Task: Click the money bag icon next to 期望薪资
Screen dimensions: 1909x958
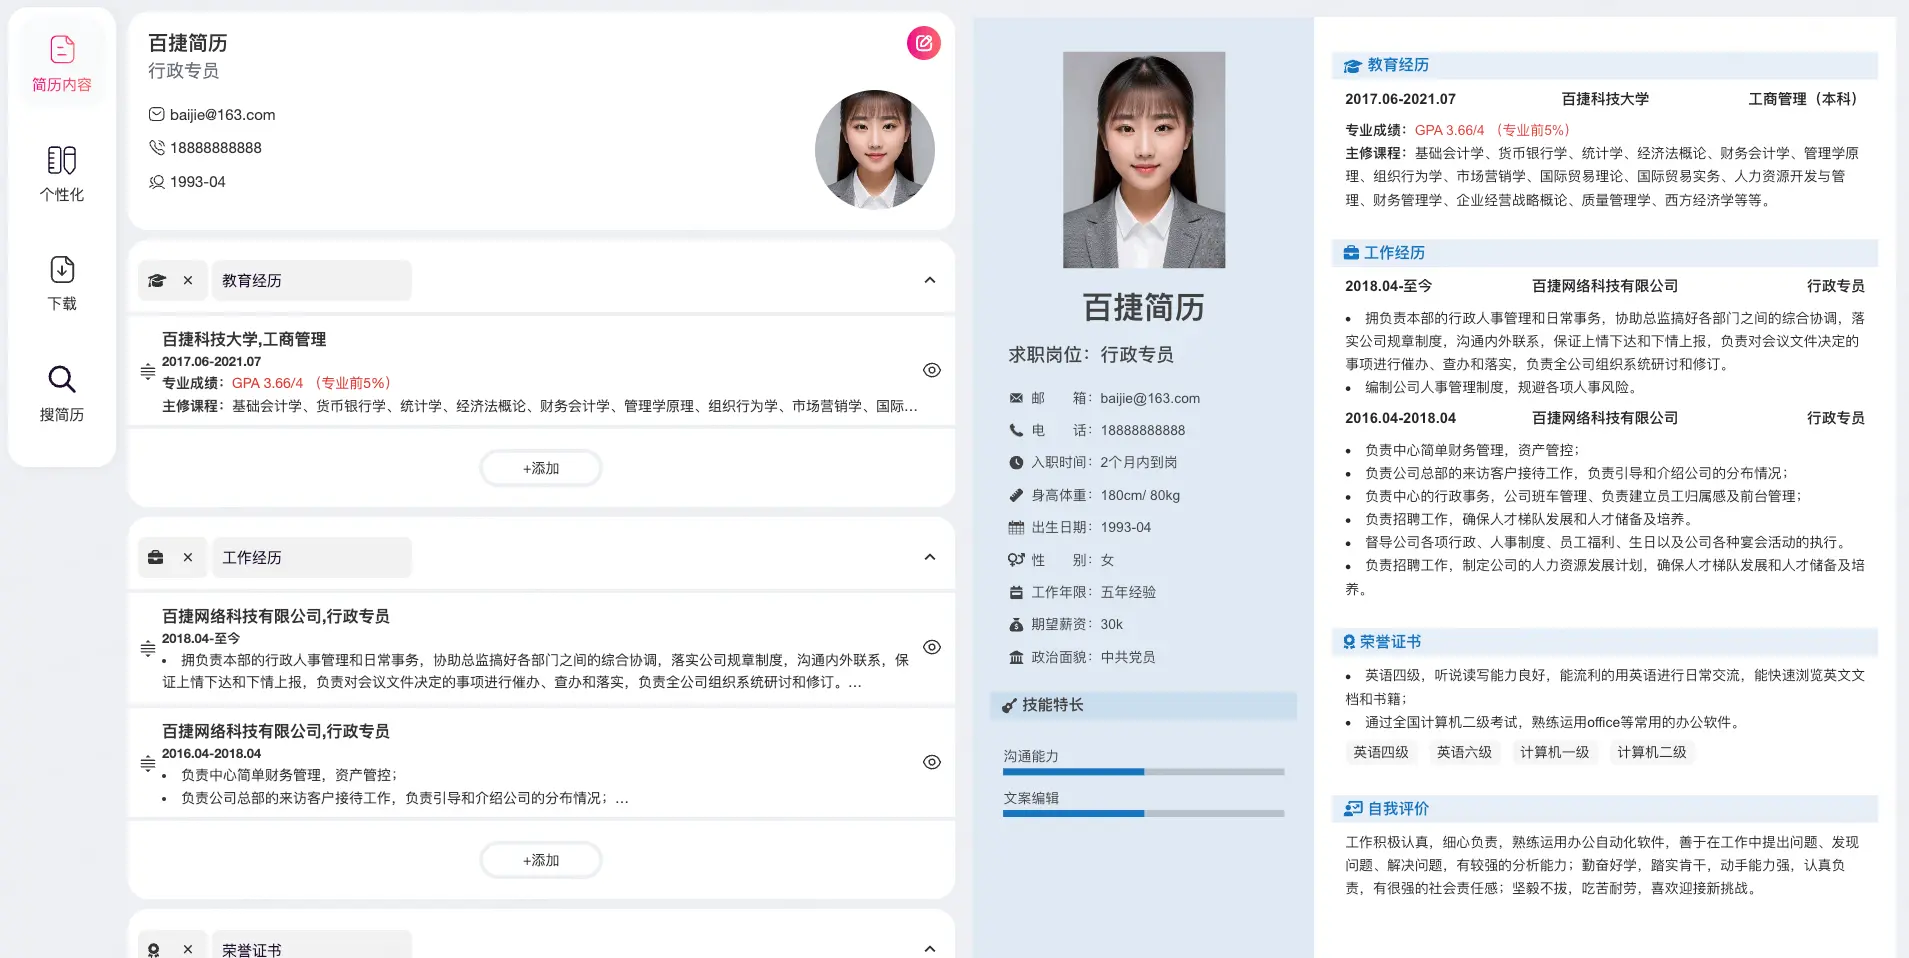Action: (1016, 624)
